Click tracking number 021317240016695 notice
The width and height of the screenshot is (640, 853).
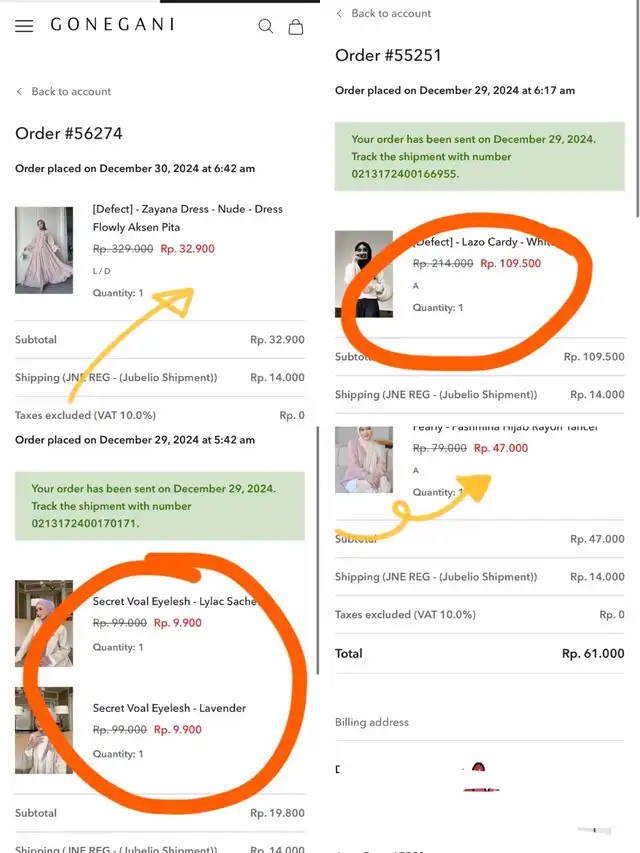click(x=479, y=156)
